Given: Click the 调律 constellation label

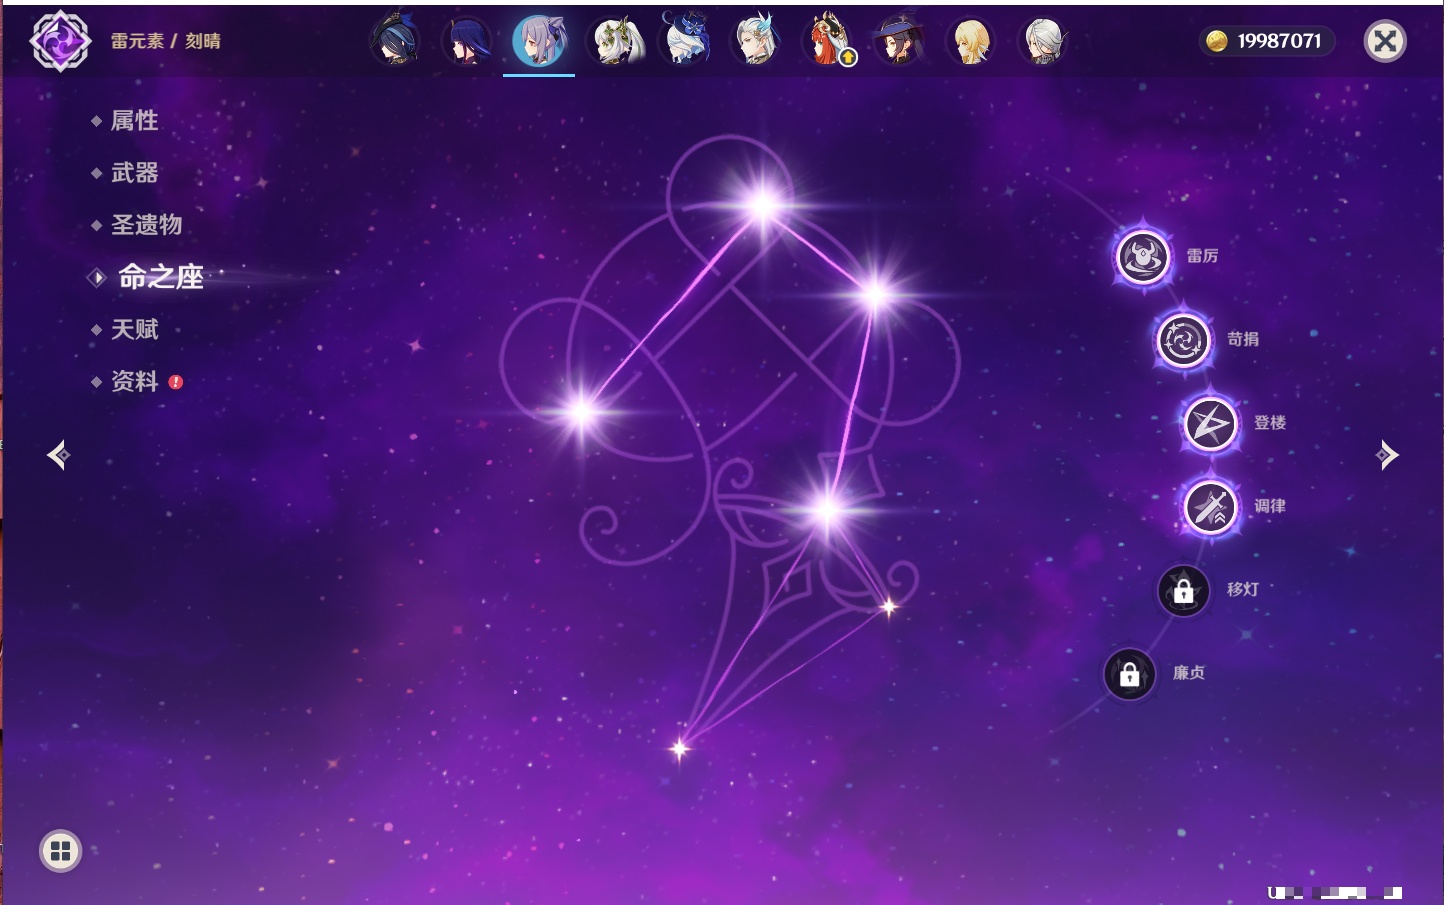Looking at the screenshot, I should [x=1270, y=506].
